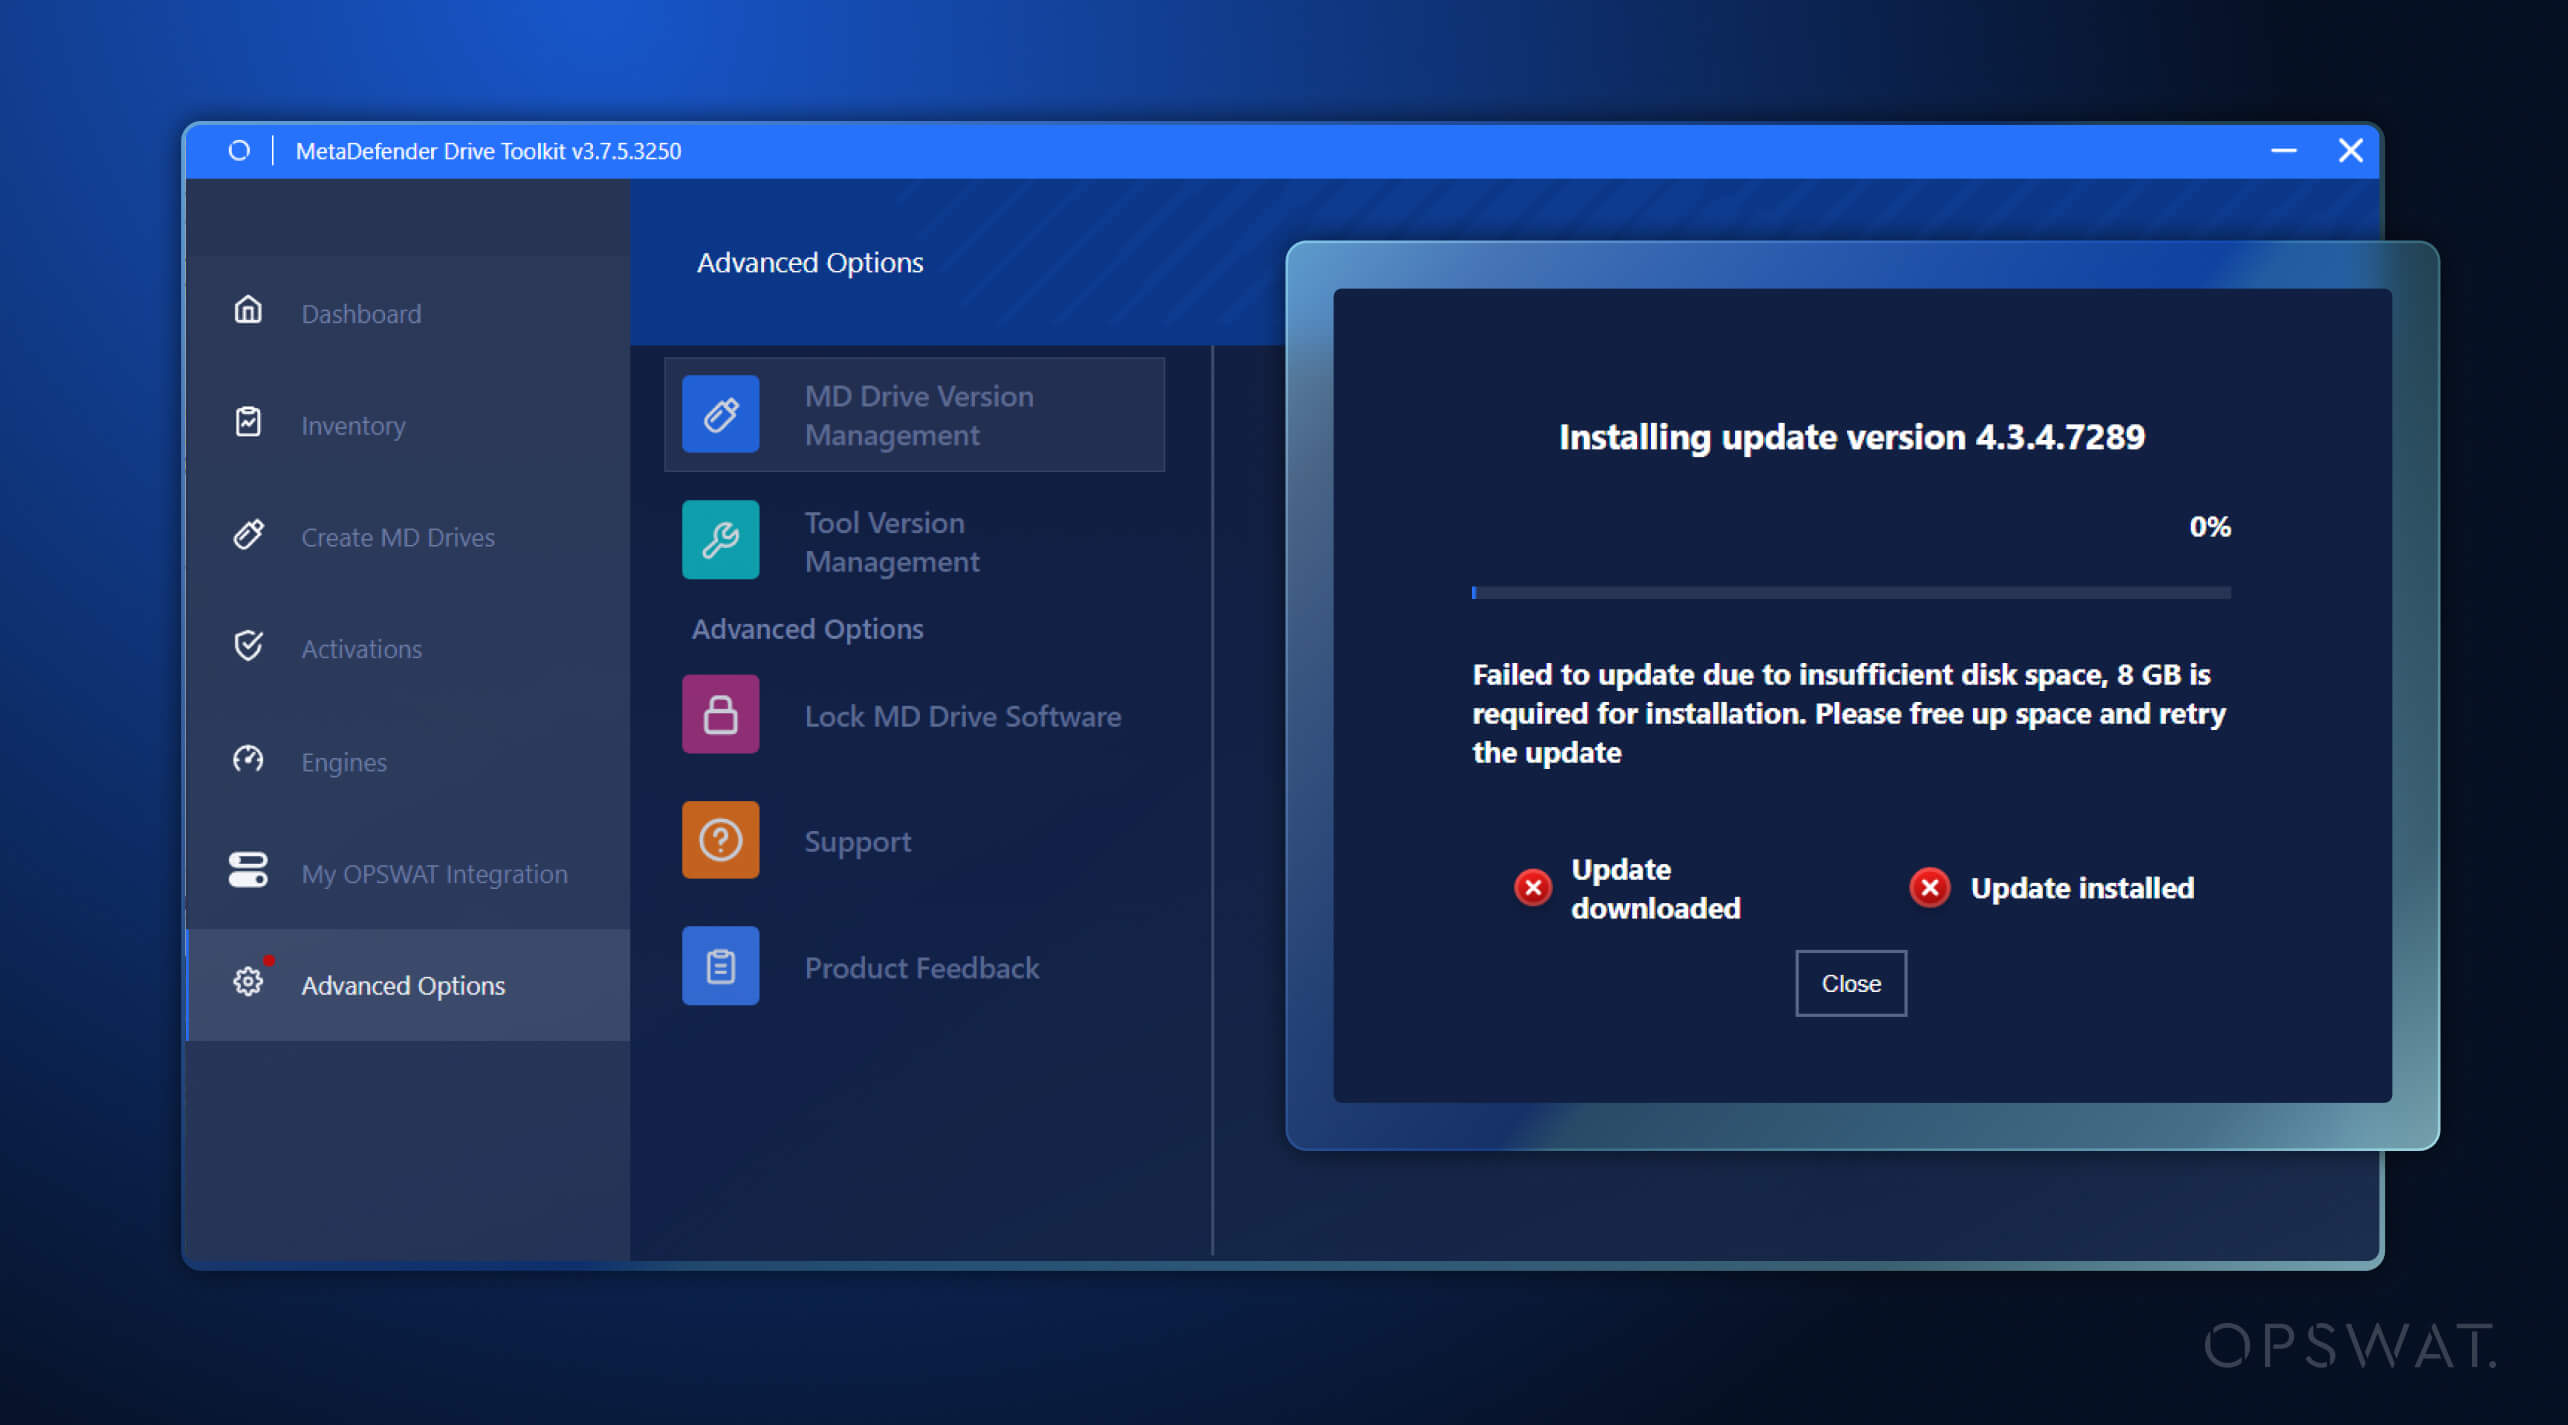Click the Create MD Drives USB icon
2568x1425 pixels.
247,535
